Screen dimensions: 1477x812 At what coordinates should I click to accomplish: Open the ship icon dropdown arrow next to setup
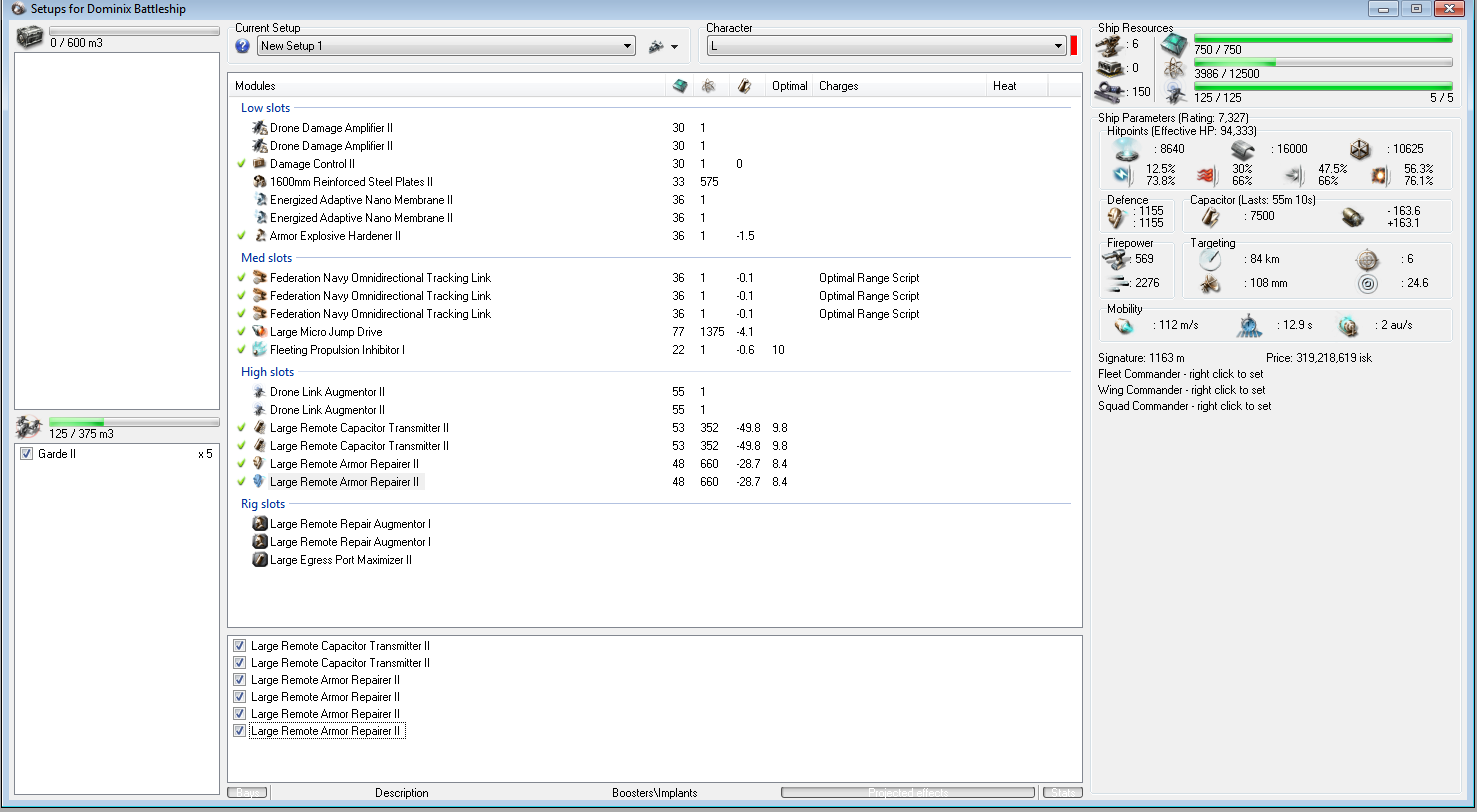tap(674, 47)
